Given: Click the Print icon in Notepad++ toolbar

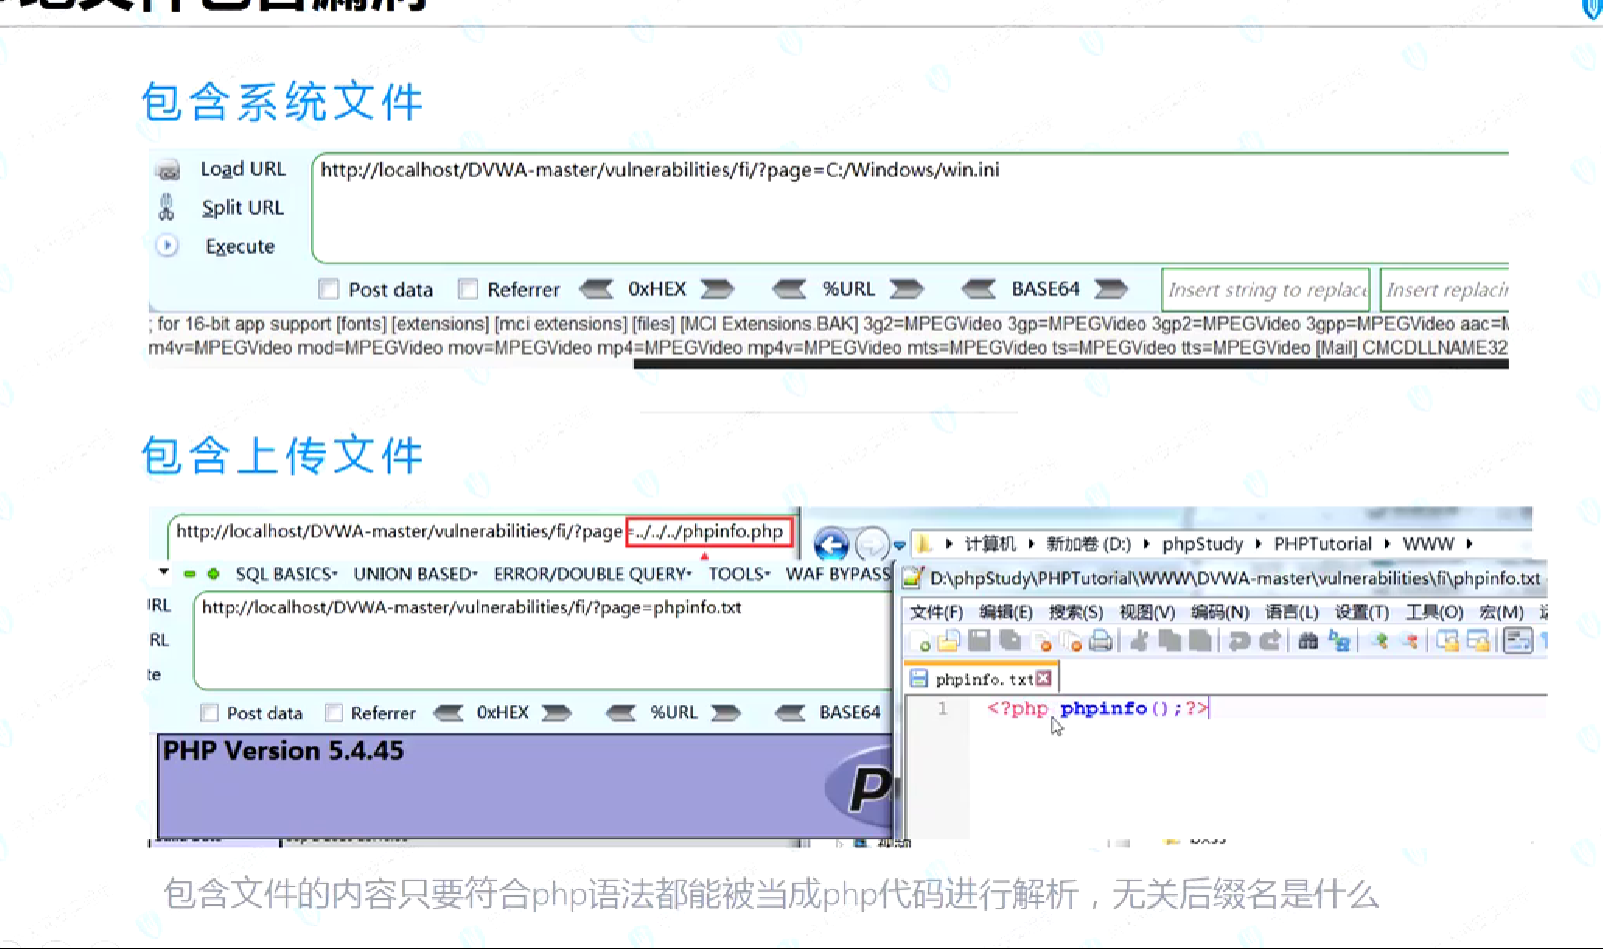Looking at the screenshot, I should click(1100, 640).
